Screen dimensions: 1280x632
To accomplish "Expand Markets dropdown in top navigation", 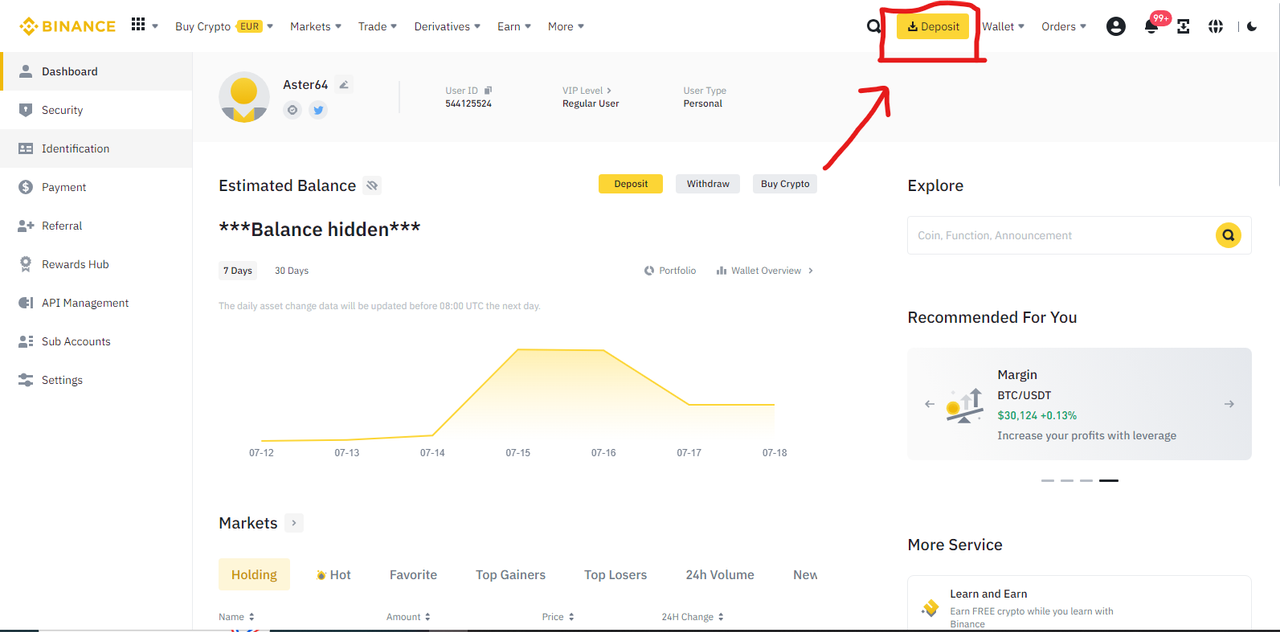I will pyautogui.click(x=316, y=27).
